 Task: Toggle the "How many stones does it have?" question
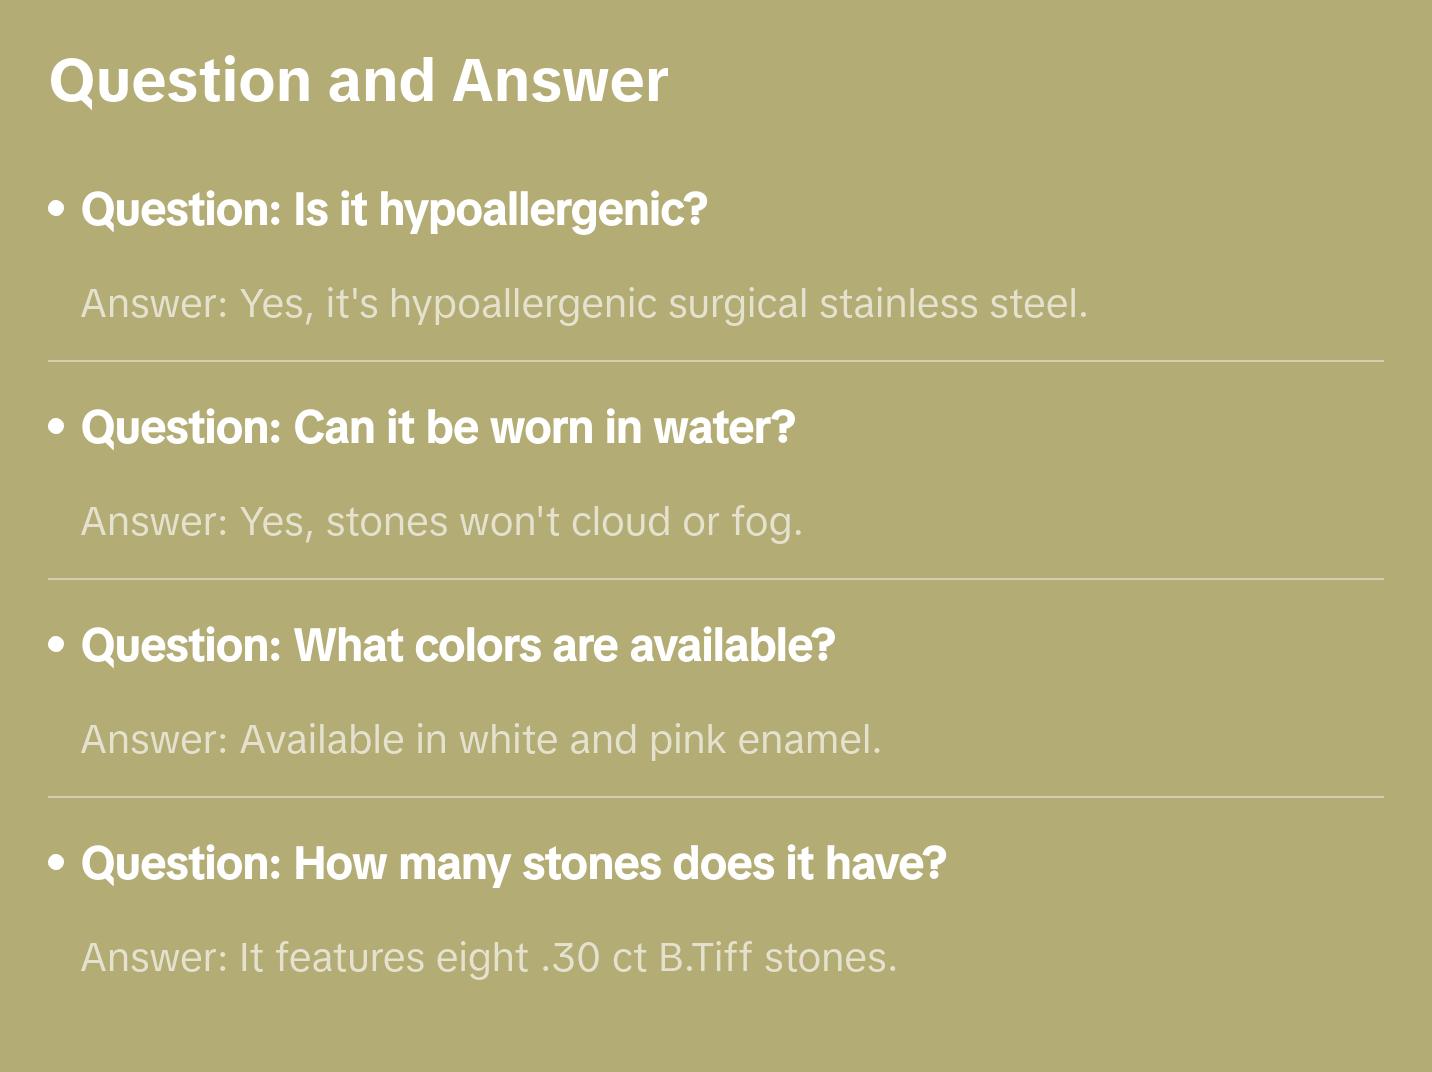pos(514,864)
